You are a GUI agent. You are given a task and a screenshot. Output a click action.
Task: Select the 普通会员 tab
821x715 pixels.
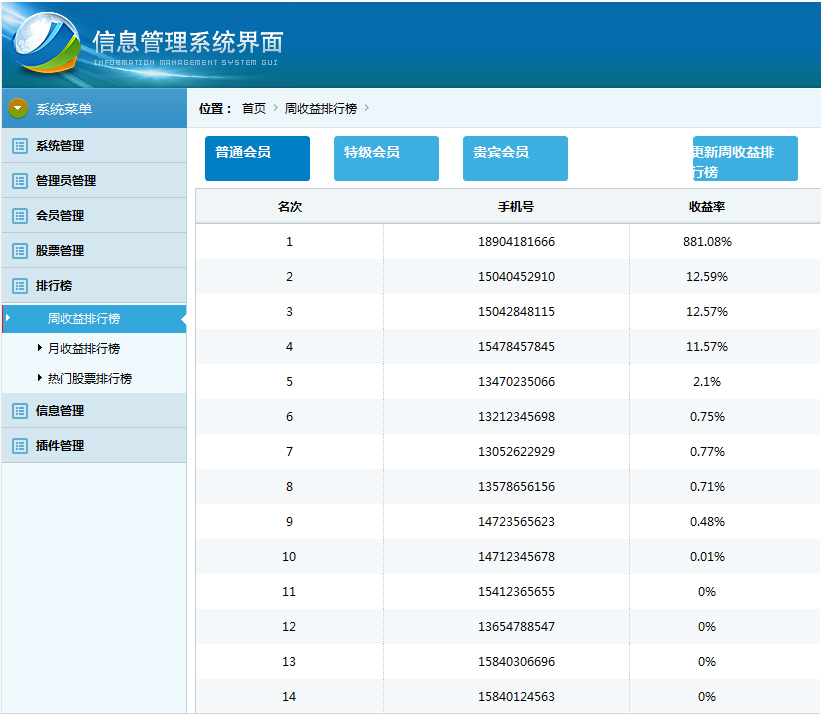[257, 158]
